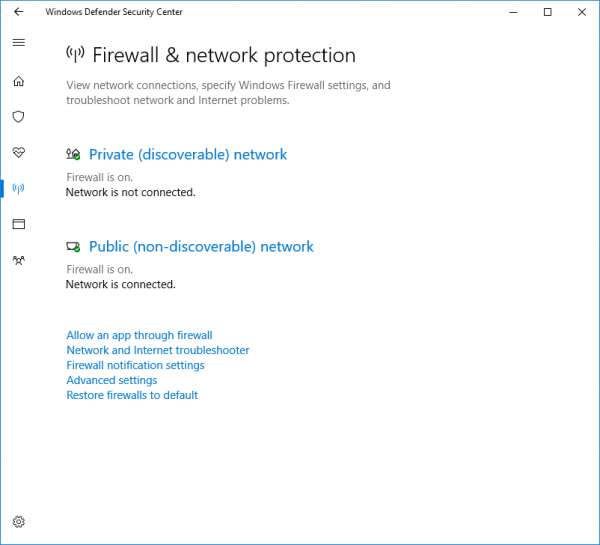The width and height of the screenshot is (600, 545).
Task: Open Family options sidebar icon
Action: pos(19,260)
